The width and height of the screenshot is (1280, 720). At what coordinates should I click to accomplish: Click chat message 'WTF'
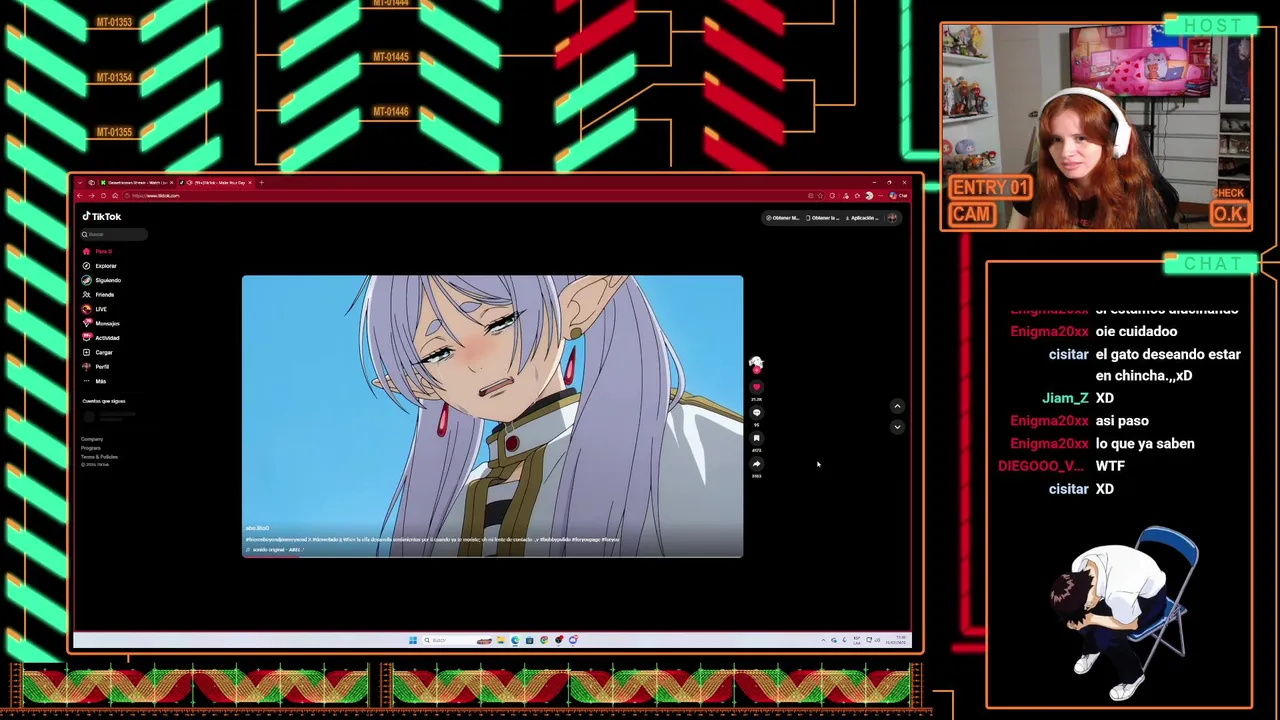pyautogui.click(x=1110, y=466)
